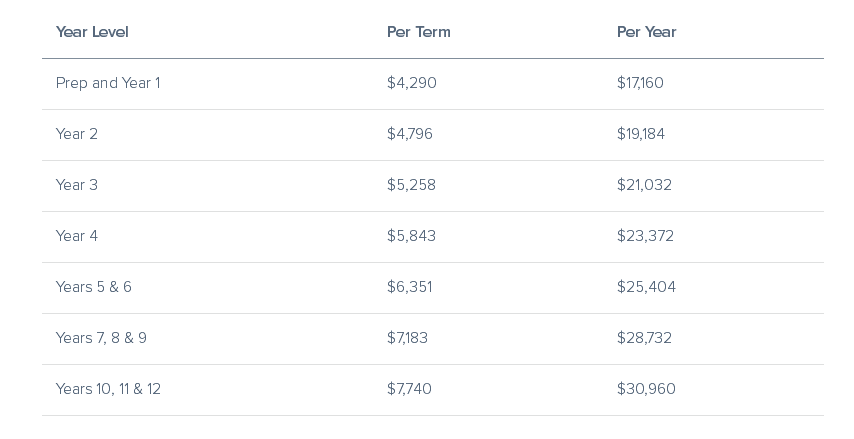
Task: Click the Year Level column header
Action: (92, 32)
